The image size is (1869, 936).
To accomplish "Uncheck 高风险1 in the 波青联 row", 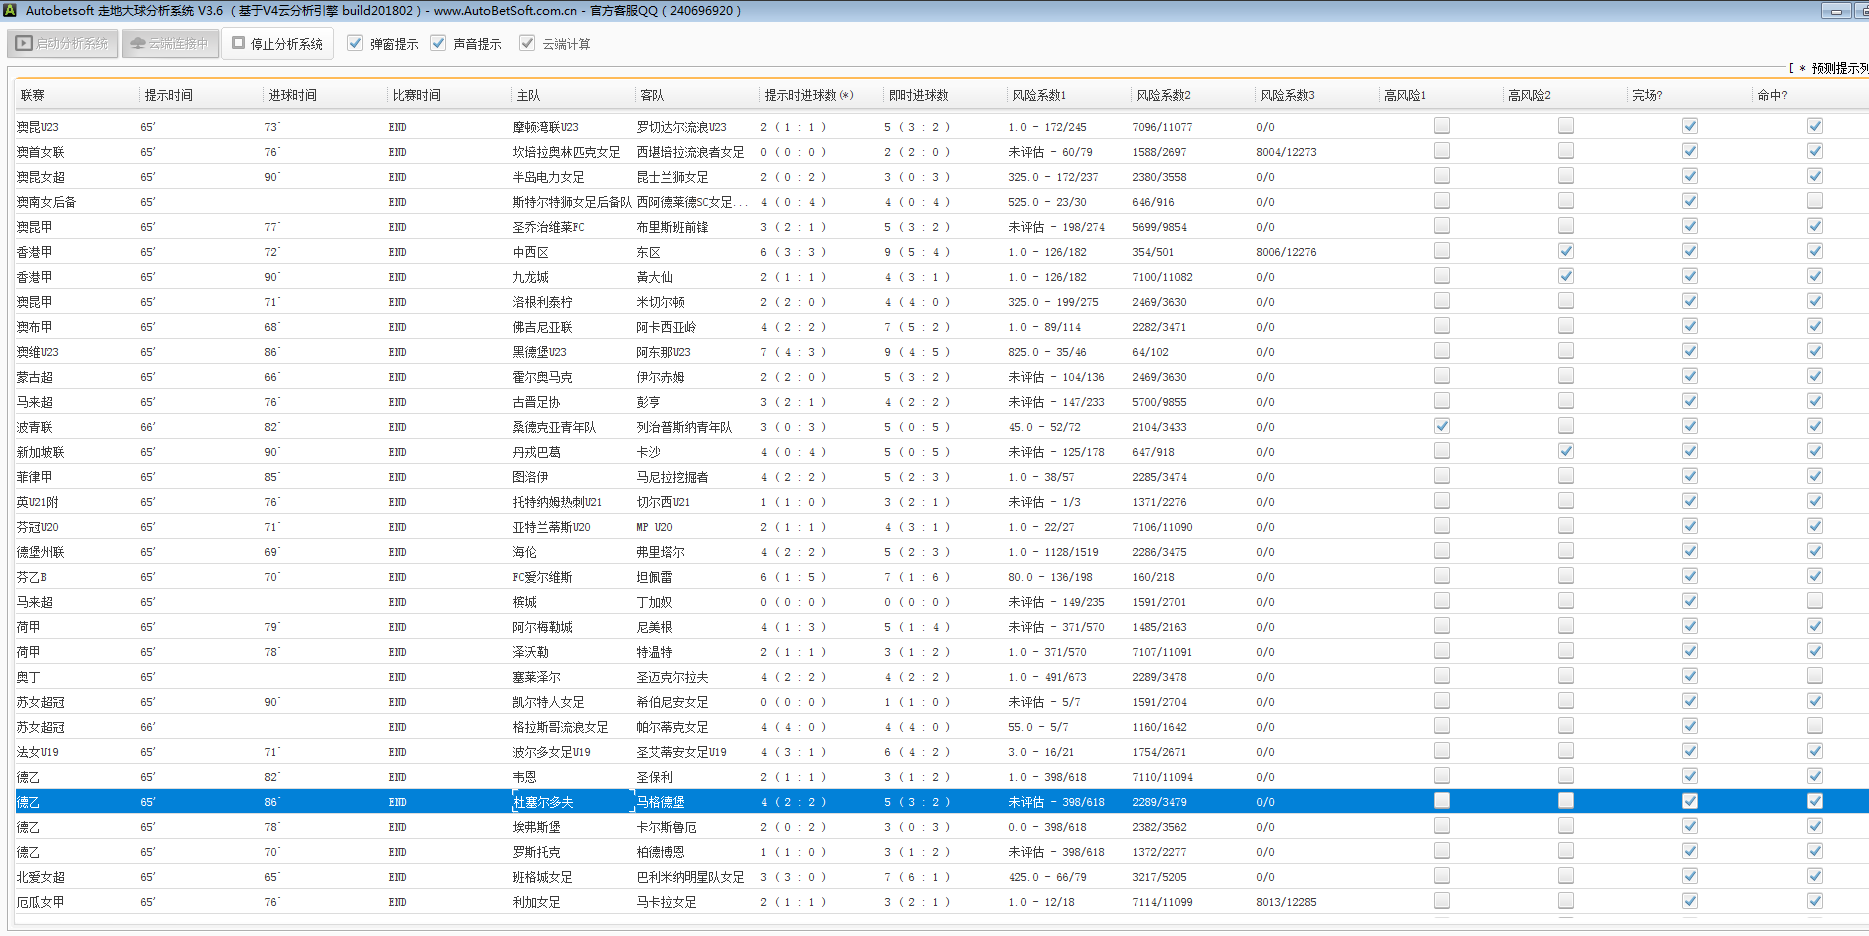I will coord(1441,426).
